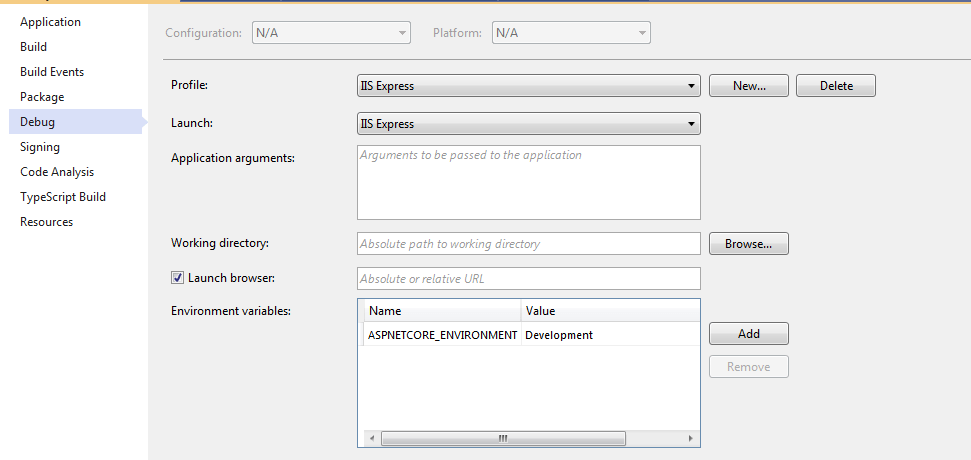This screenshot has height=460, width=971.
Task: Expand the Profile dropdown
Action: coord(529,86)
